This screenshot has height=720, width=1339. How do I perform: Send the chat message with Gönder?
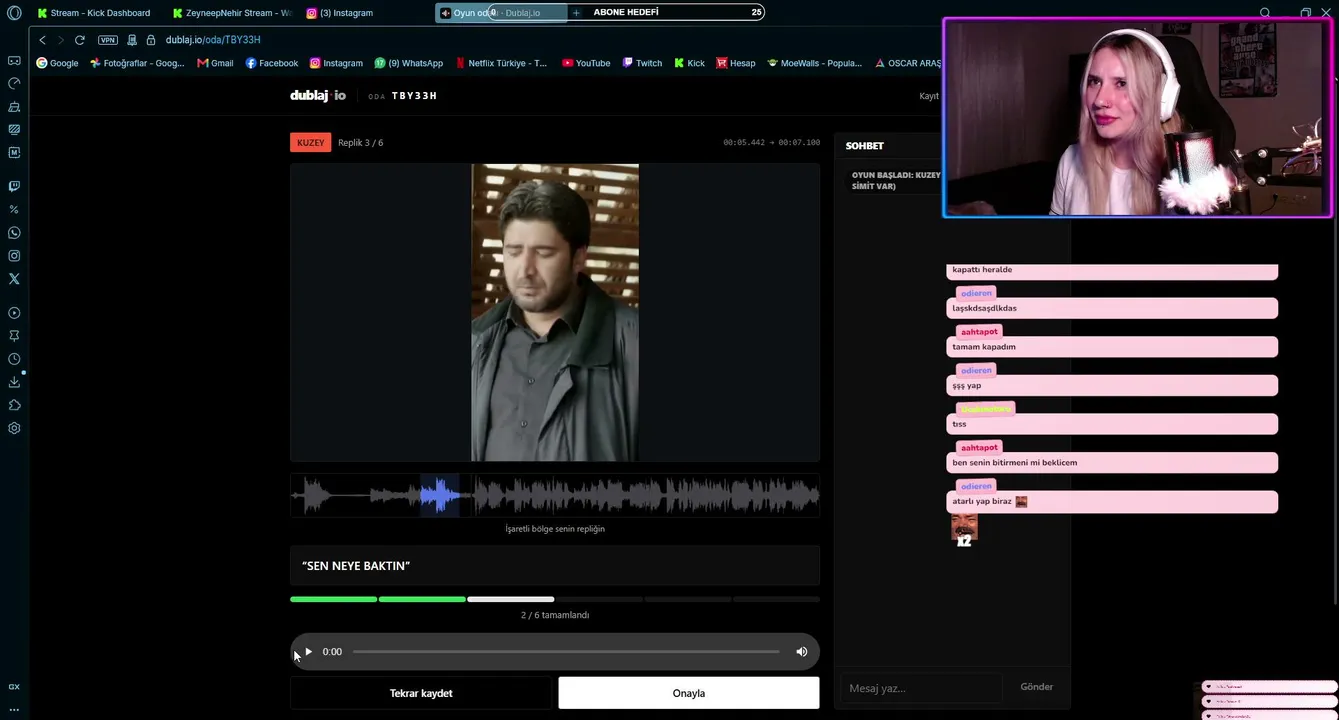point(1036,687)
